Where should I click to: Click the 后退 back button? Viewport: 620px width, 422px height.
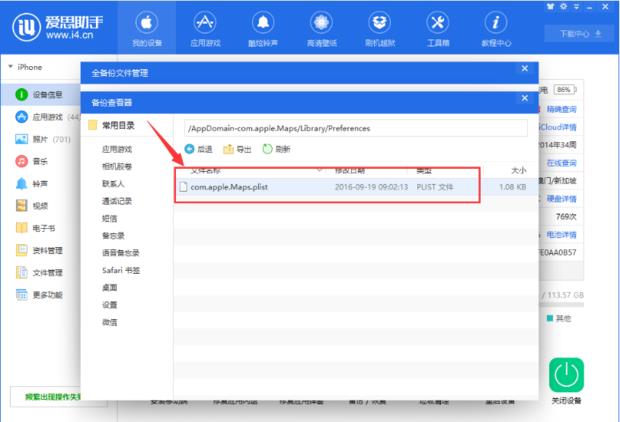click(x=198, y=149)
